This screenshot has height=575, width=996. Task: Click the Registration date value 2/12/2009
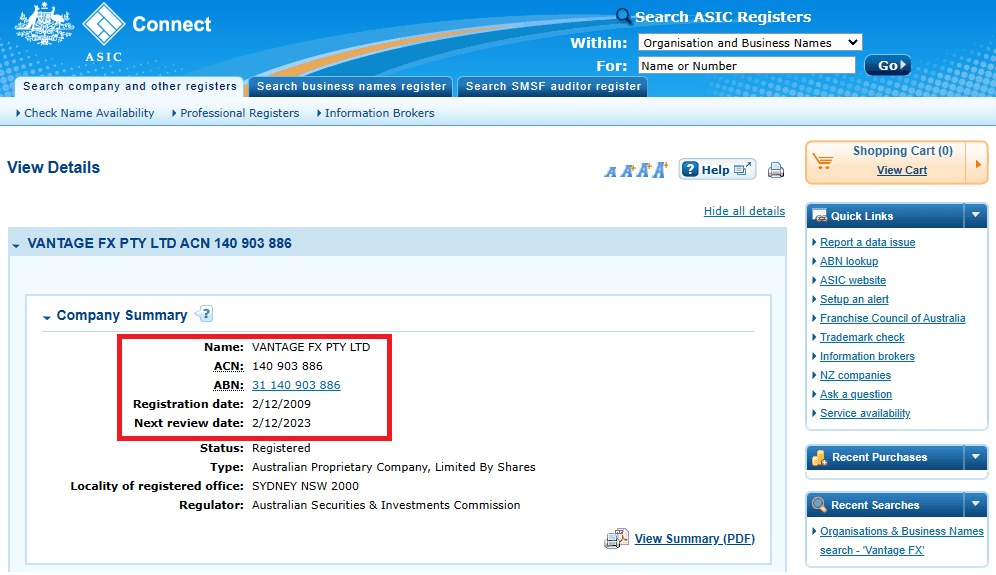281,404
